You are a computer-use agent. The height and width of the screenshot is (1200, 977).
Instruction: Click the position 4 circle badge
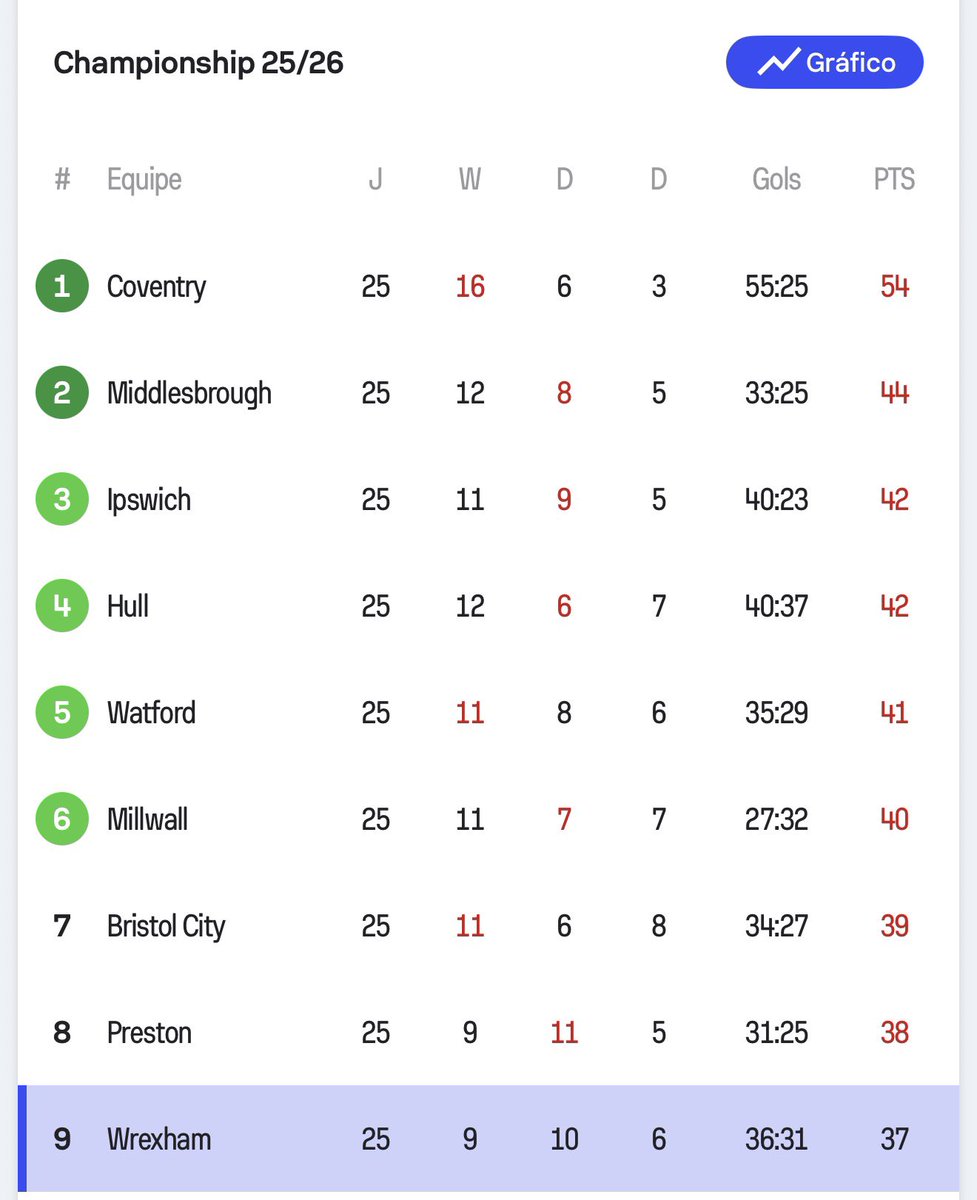point(62,606)
